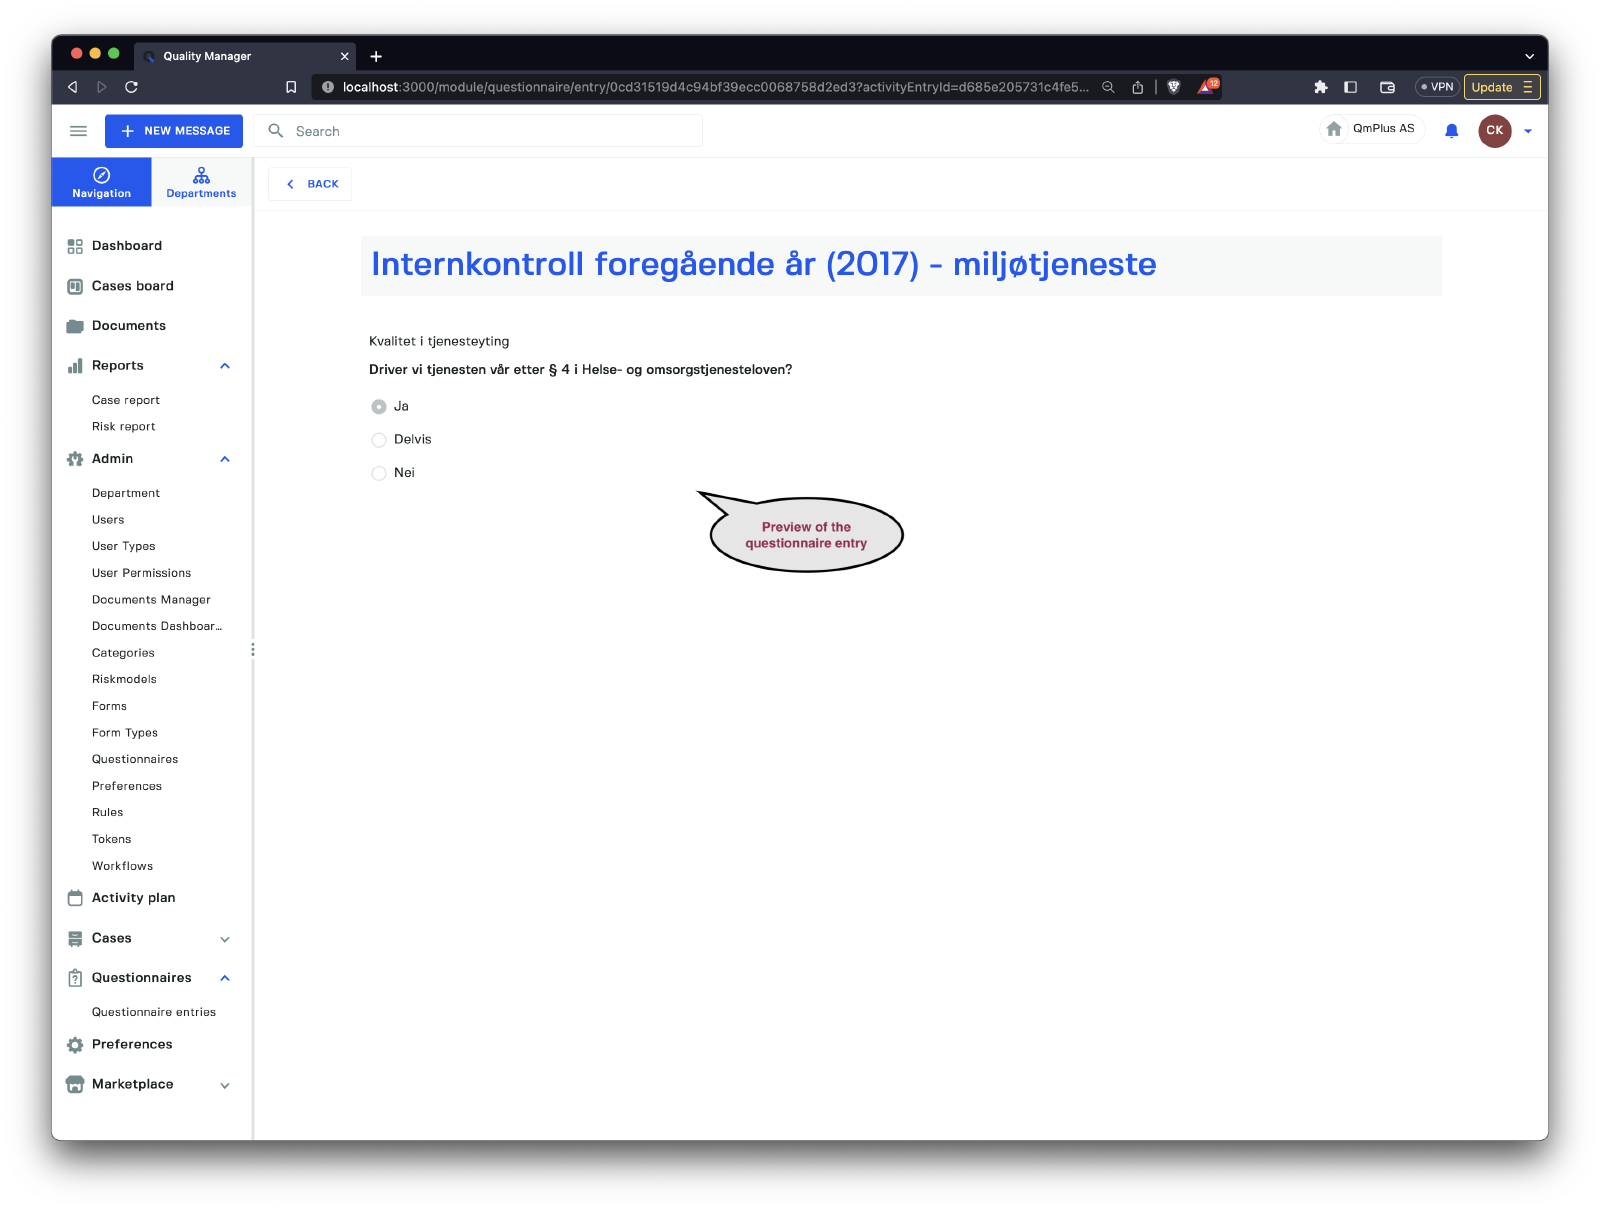Image resolution: width=1600 pixels, height=1209 pixels.
Task: Click the NEW MESSAGE button
Action: [174, 131]
